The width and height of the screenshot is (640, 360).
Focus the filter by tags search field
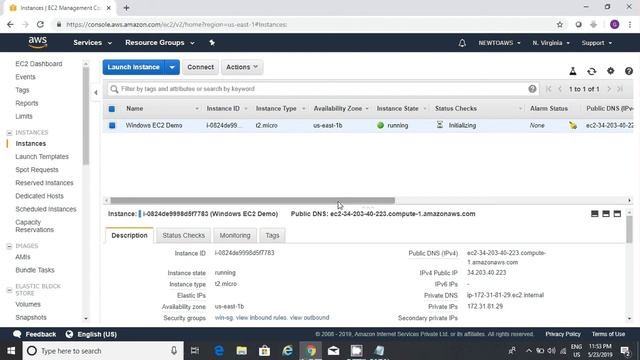[x=322, y=89]
